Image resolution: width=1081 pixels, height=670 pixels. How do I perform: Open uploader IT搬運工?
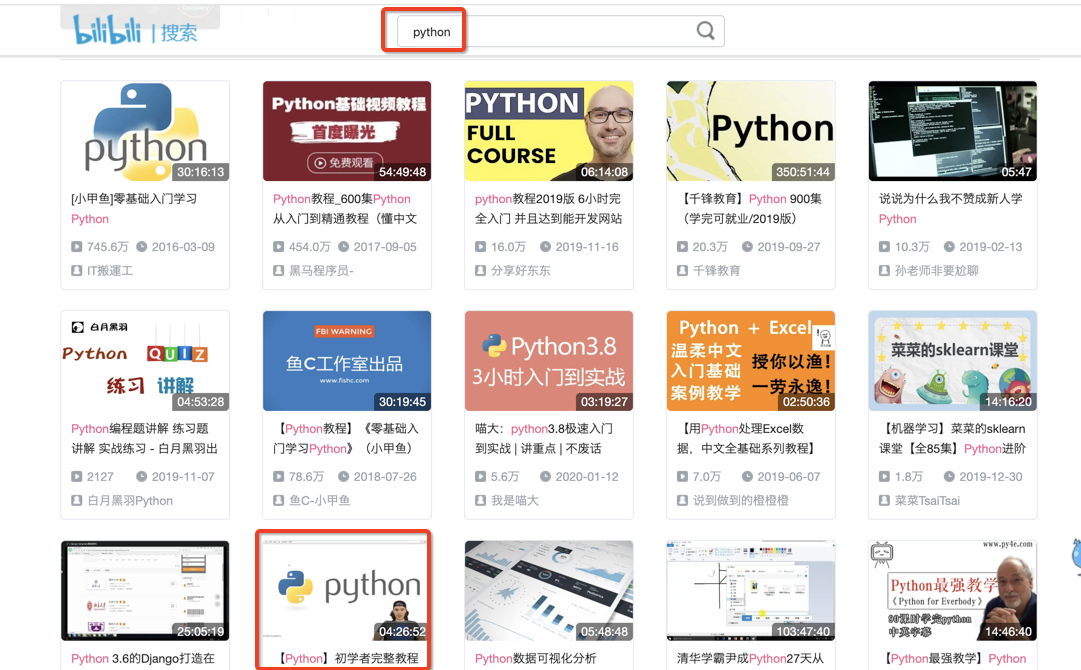[x=110, y=271]
